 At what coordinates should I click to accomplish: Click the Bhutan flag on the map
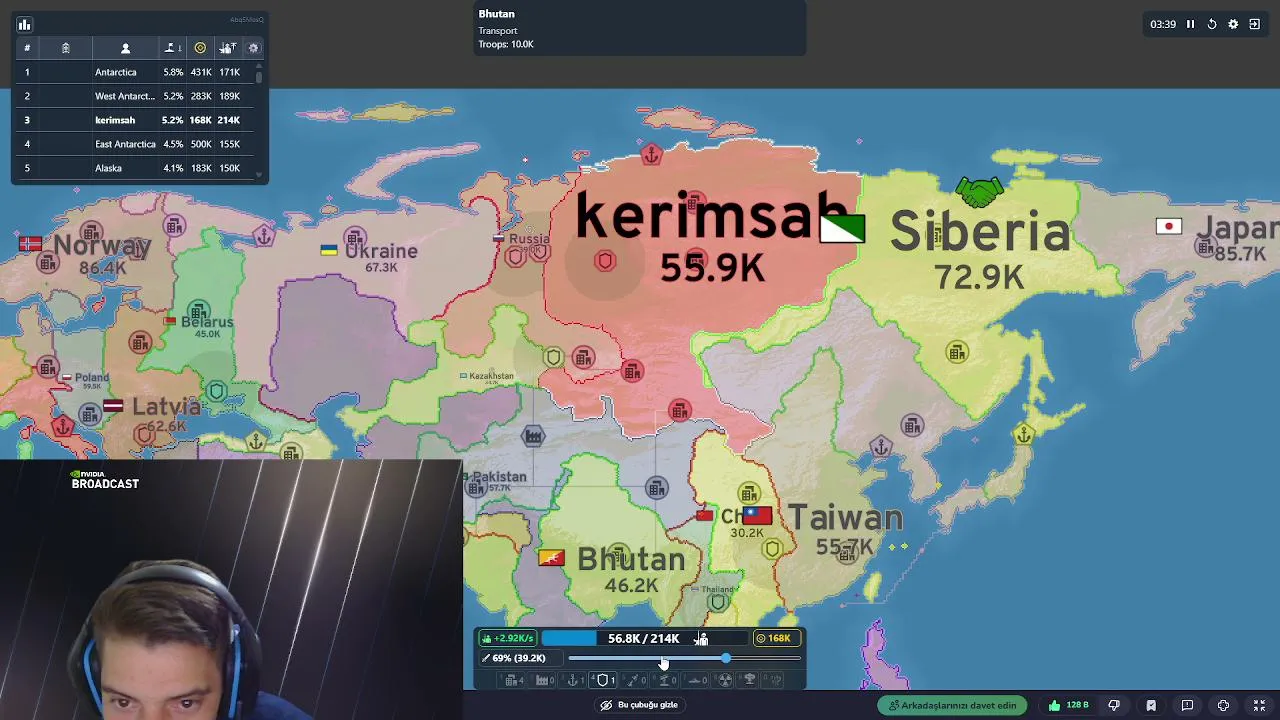(x=551, y=558)
